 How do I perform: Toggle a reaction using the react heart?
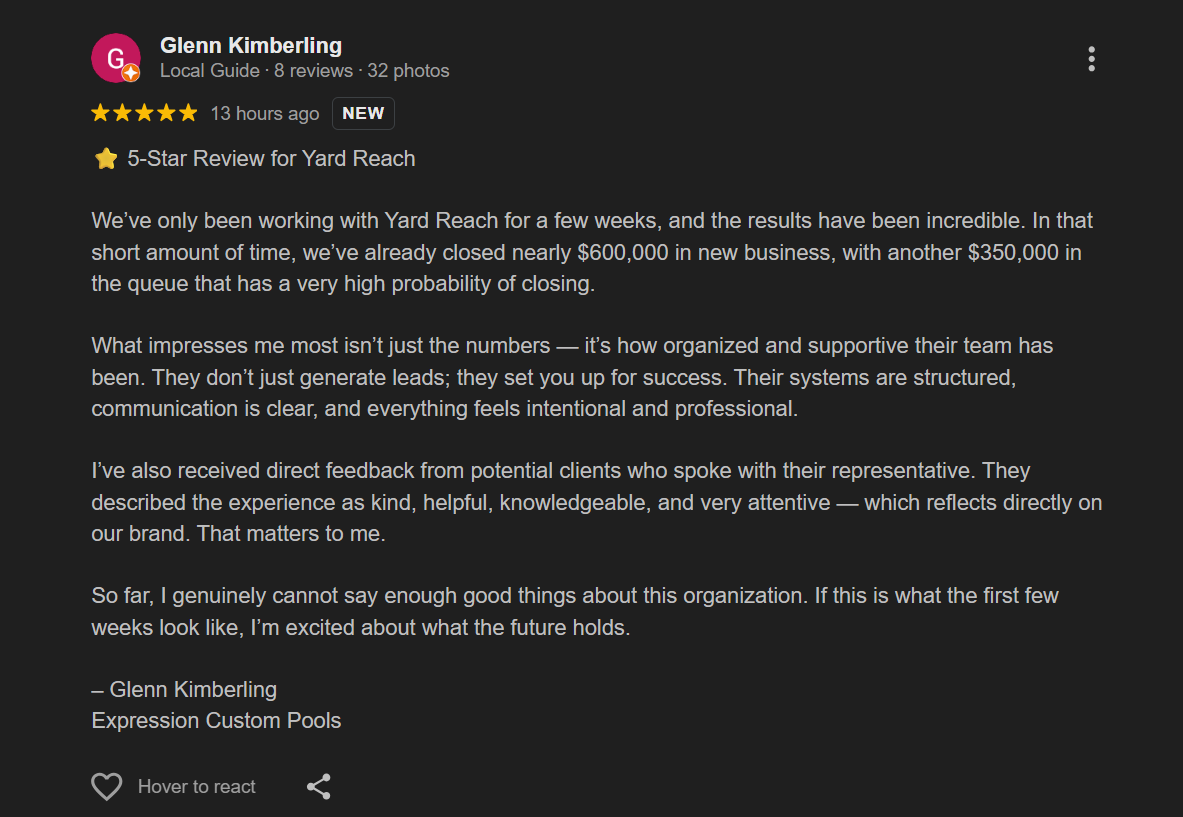pos(106,787)
